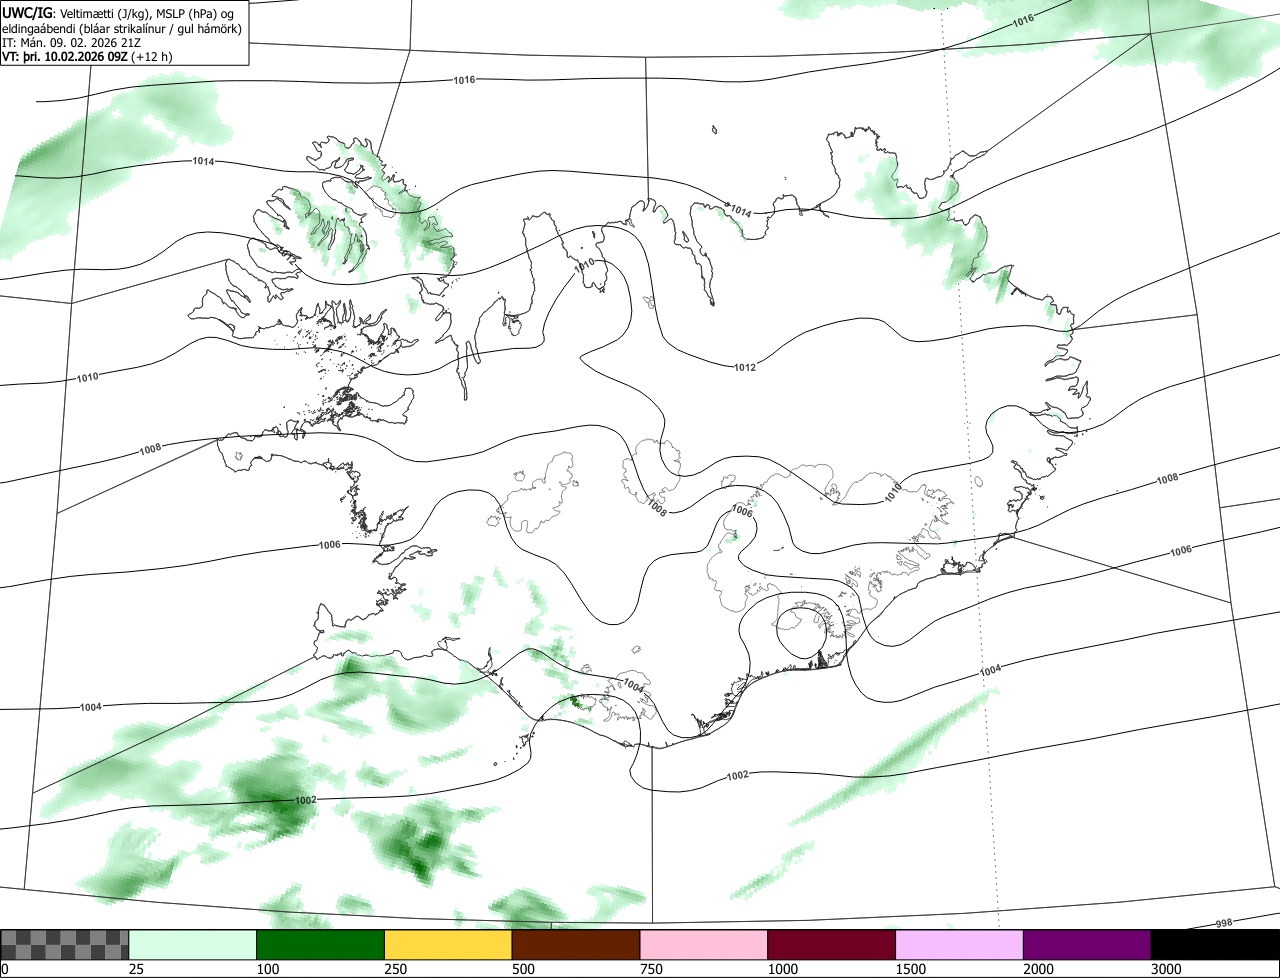The height and width of the screenshot is (978, 1280).
Task: Choose the yellow 250–500 legend swatch
Action: pos(448,944)
